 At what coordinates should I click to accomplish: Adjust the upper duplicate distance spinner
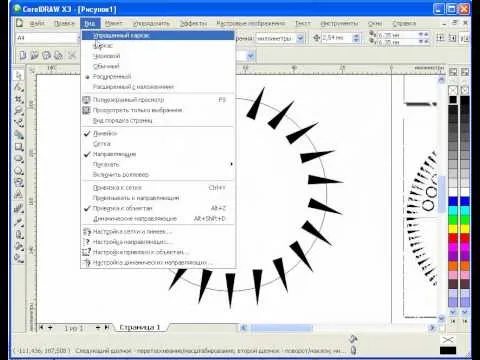[x=423, y=35]
